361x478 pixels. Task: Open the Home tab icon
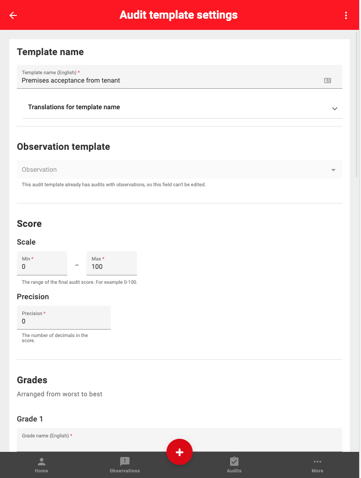[41, 462]
